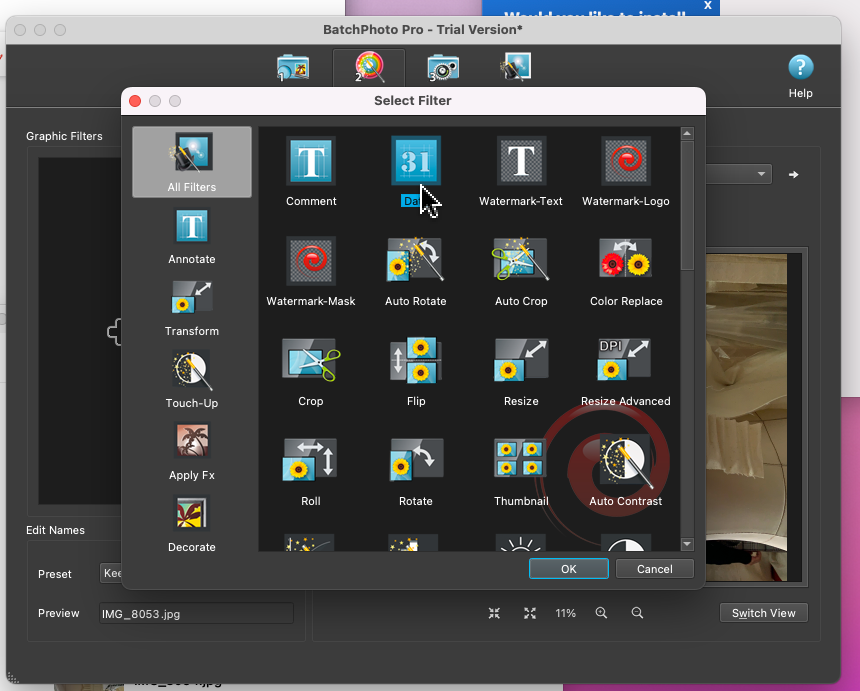Confirm filter selection with OK
Screen dimensions: 860x691
pos(569,569)
